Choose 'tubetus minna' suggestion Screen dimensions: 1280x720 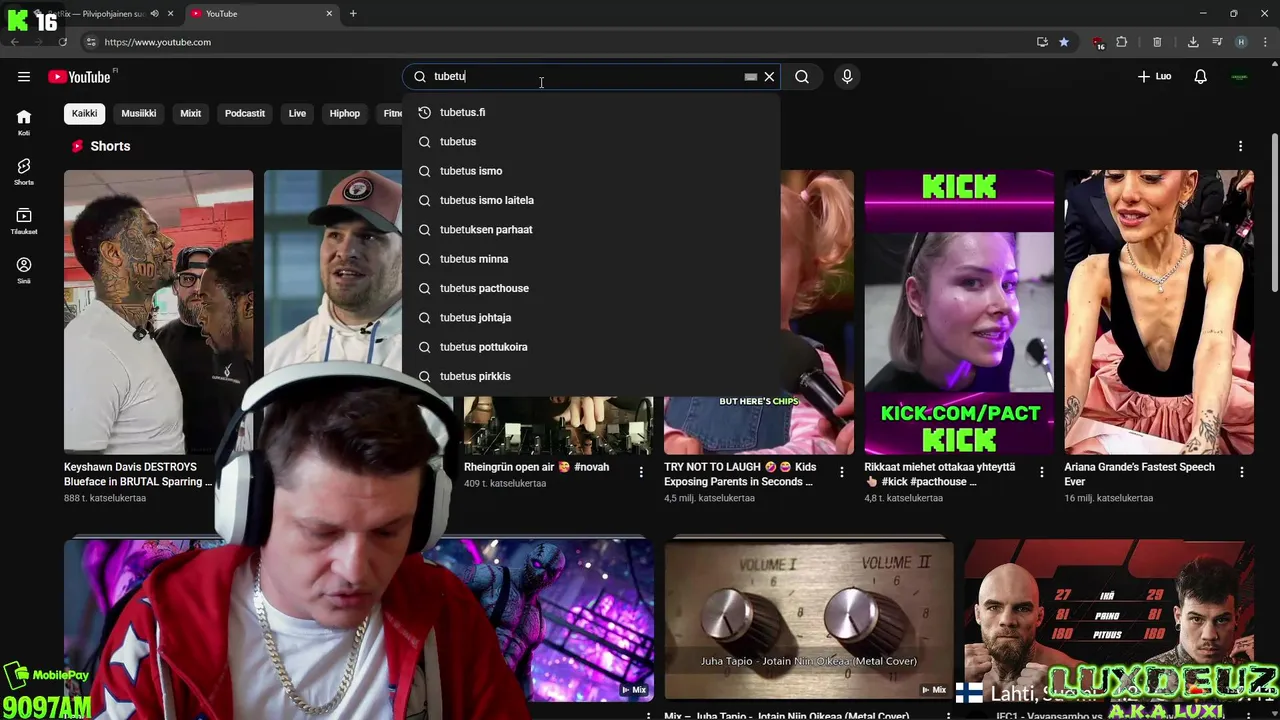click(591, 259)
